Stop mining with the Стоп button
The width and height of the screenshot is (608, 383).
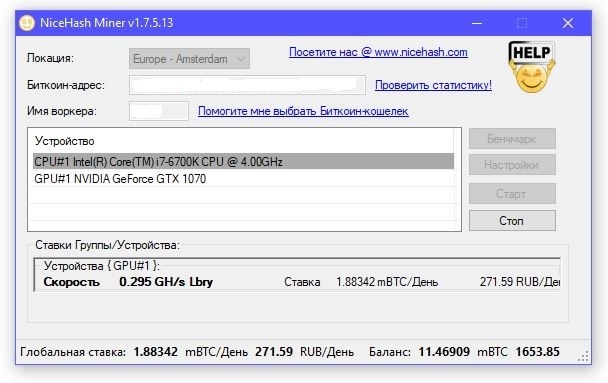512,221
